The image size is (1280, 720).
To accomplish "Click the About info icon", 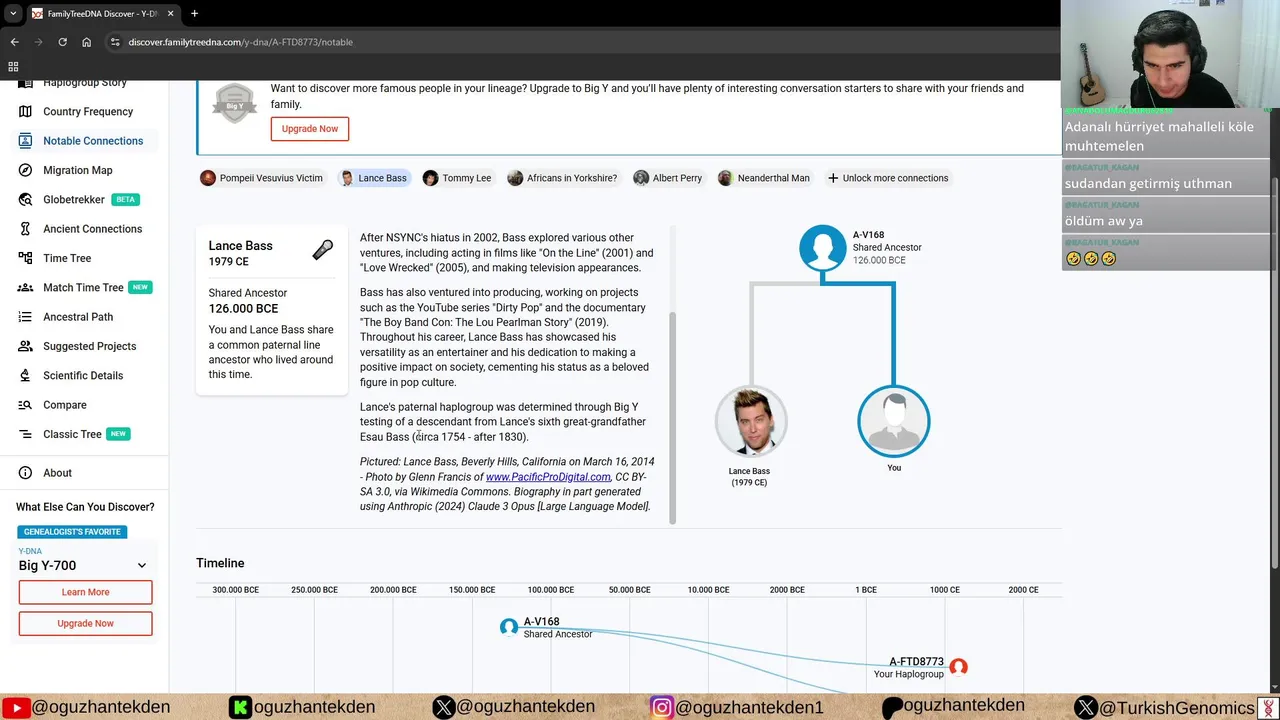I will point(25,473).
